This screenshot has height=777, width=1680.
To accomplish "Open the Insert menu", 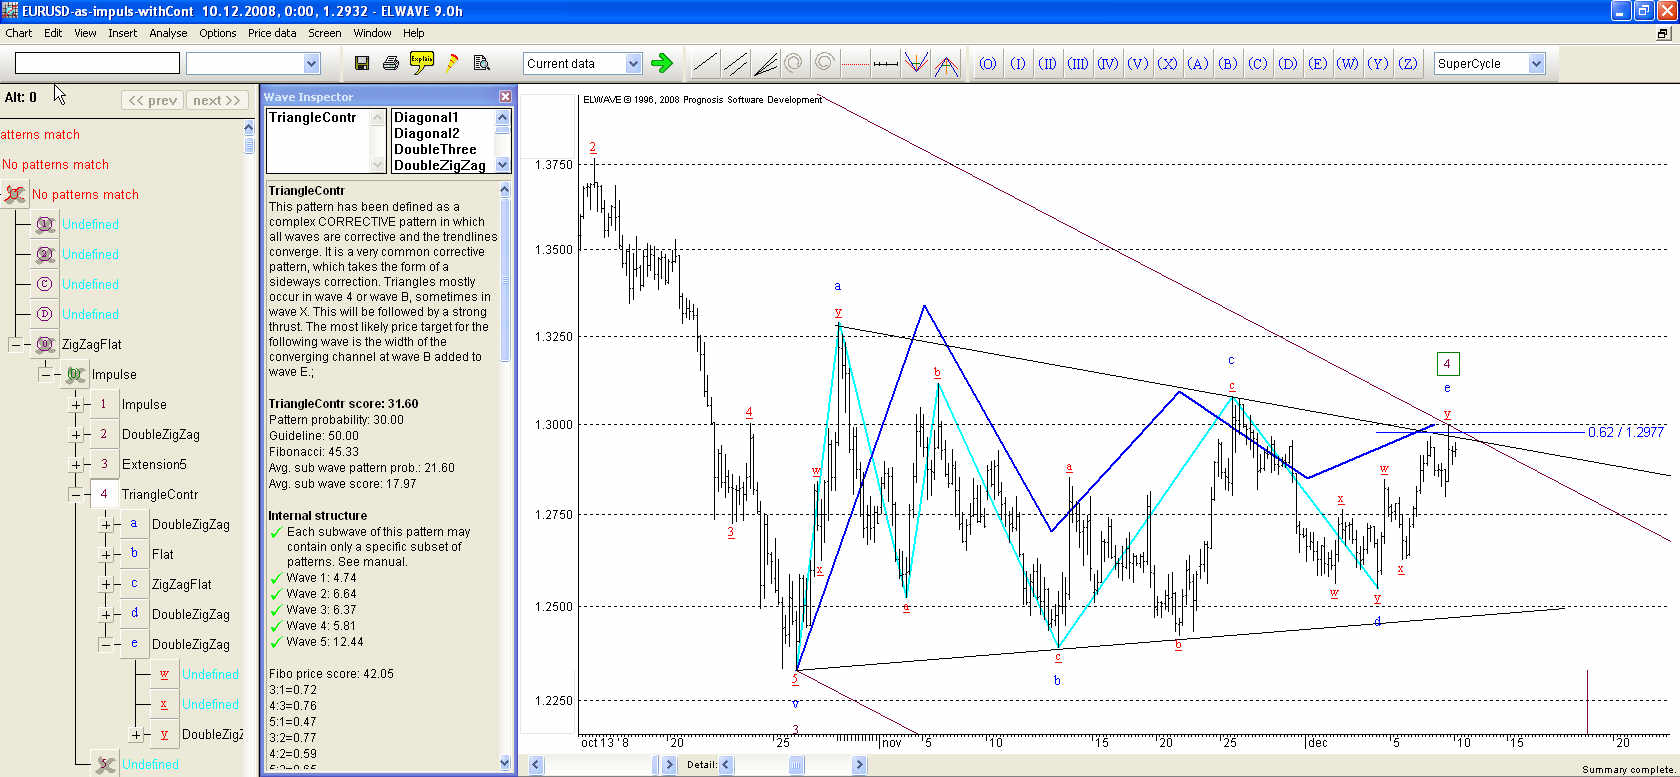I will tap(123, 33).
